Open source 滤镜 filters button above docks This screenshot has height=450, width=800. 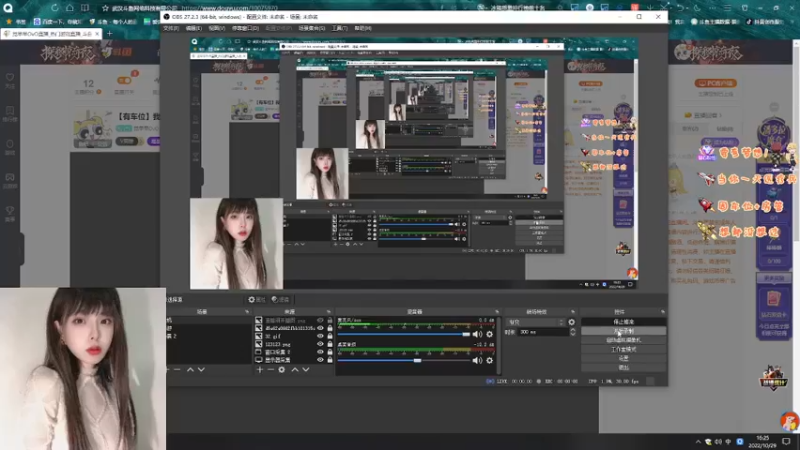[x=281, y=299]
